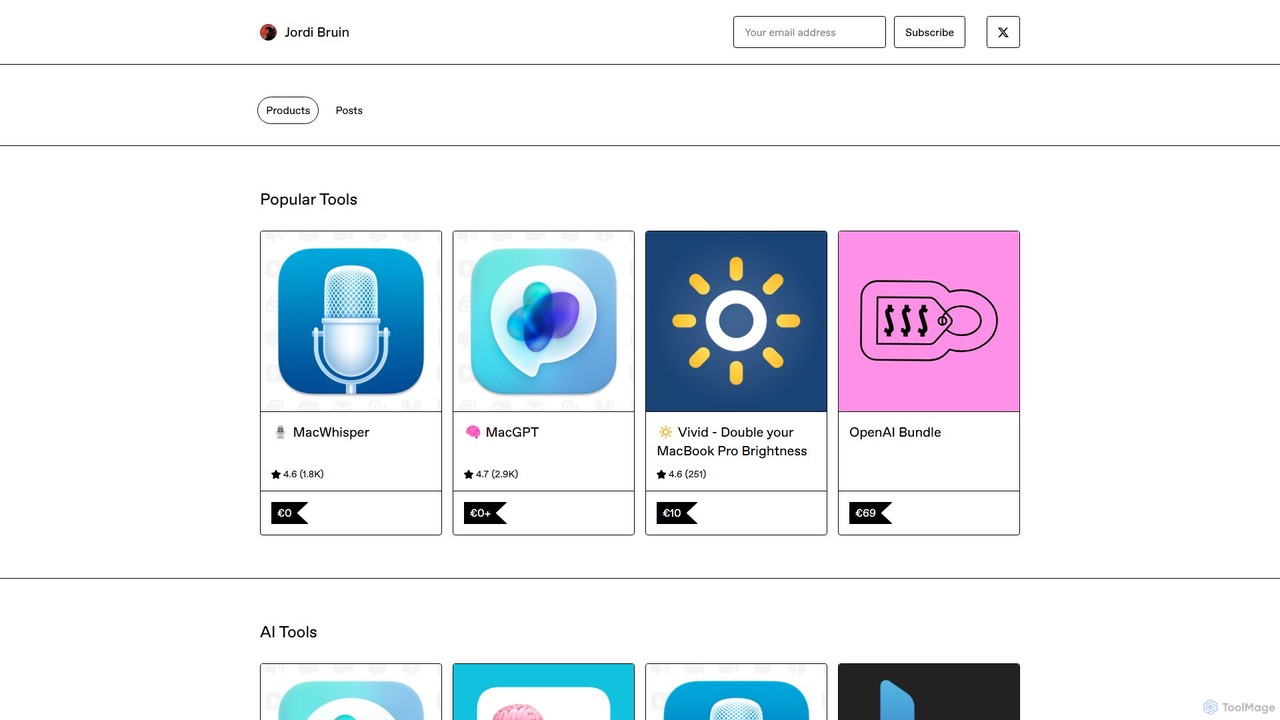Click the €69 price tag on OpenAI Bundle
The image size is (1280, 720).
(x=870, y=513)
